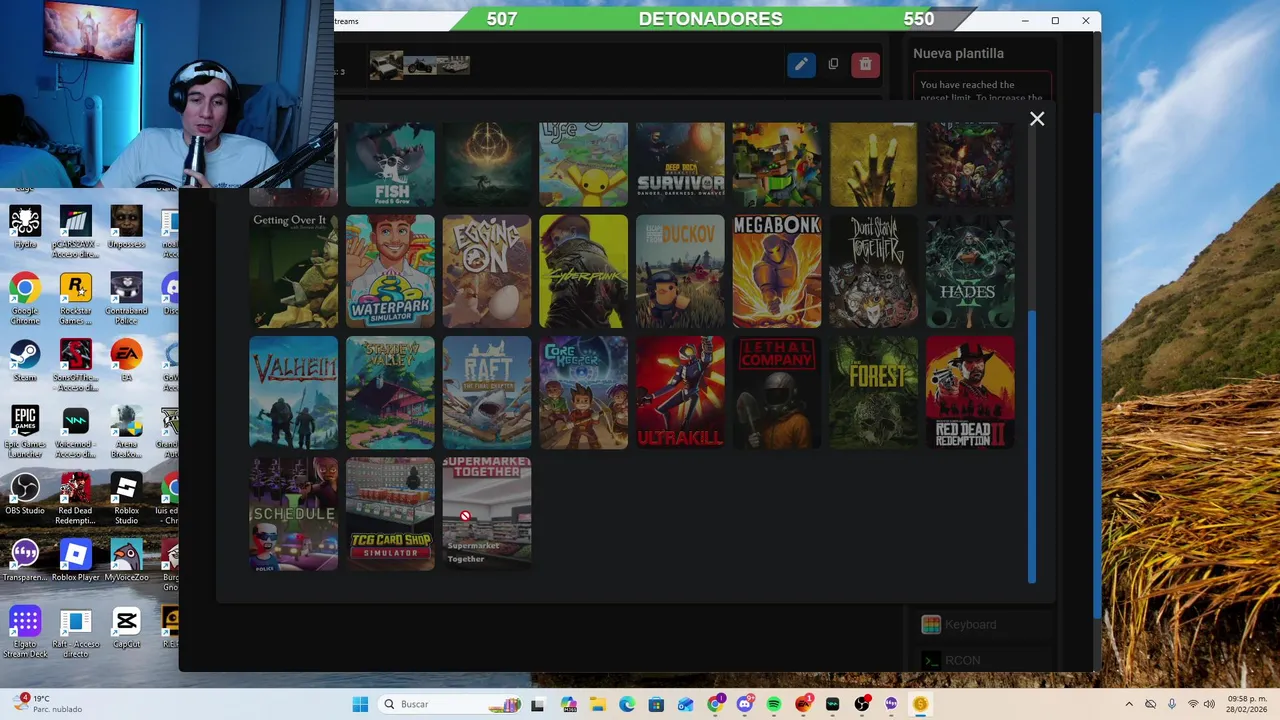1280x720 pixels.
Task: Select the Supermarket Together cover
Action: point(487,514)
